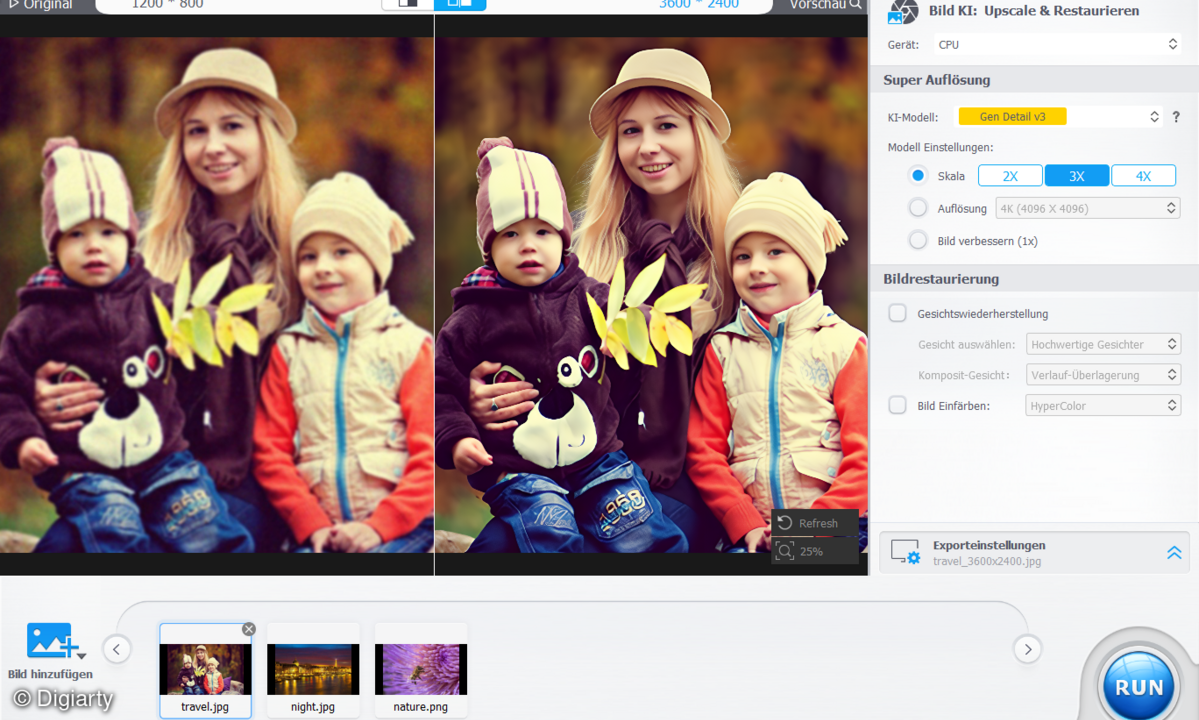Click the question mark help icon
1199x720 pixels.
pyautogui.click(x=1176, y=116)
